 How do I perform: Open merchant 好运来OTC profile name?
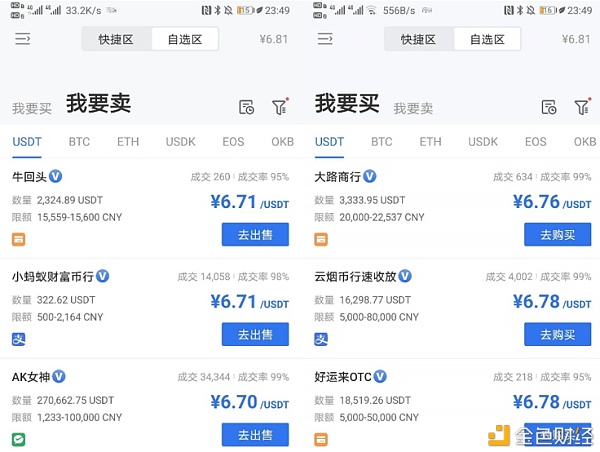(x=343, y=377)
